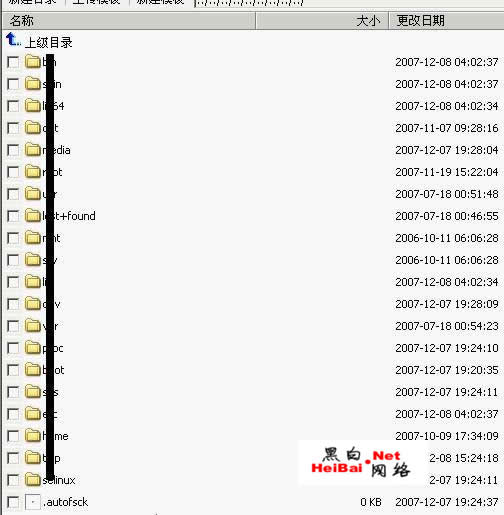Click the blue up-arrow parent directory icon
Screen dimensions: 504x515
[x=13, y=40]
